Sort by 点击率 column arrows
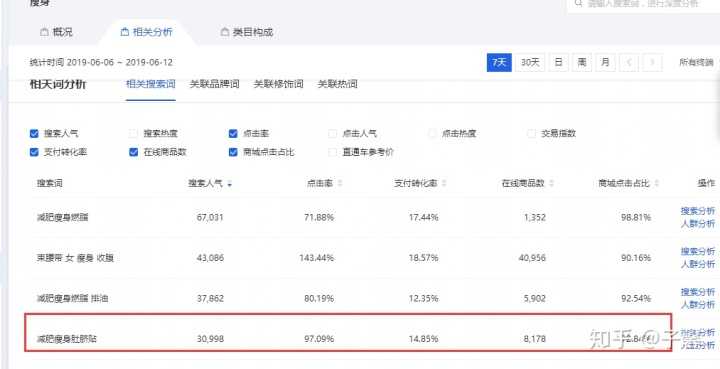The width and height of the screenshot is (720, 369). point(340,184)
